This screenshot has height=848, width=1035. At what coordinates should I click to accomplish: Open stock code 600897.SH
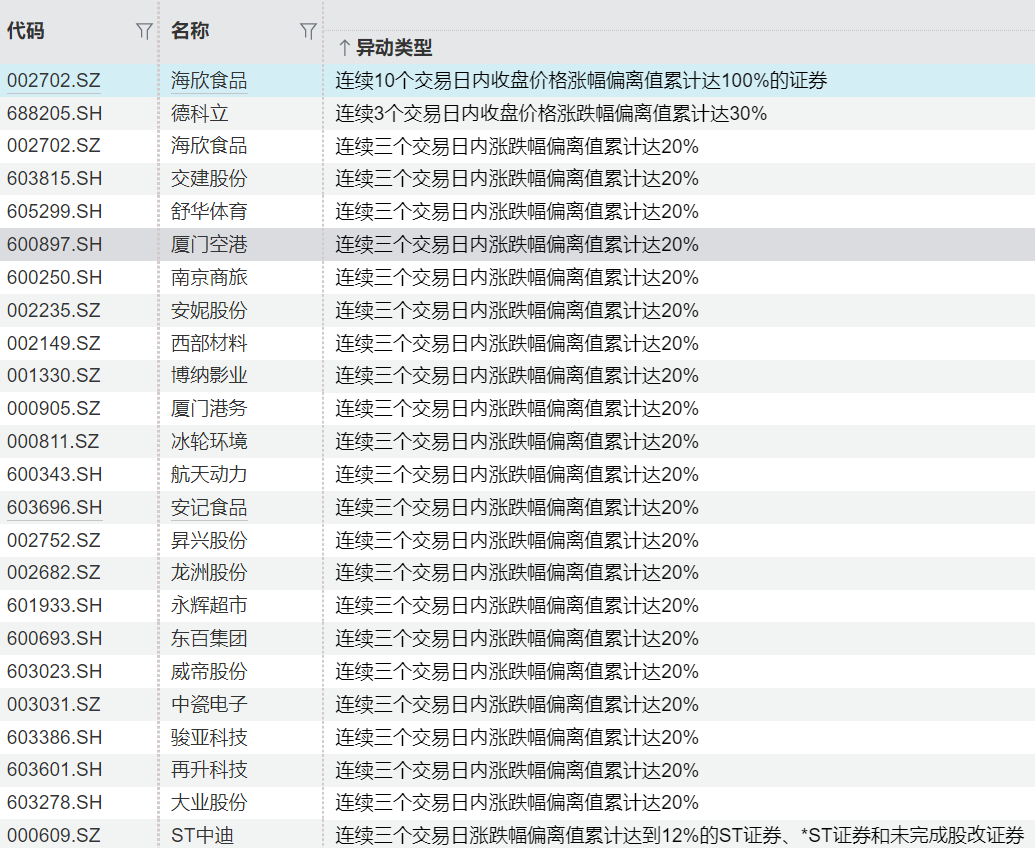54,245
